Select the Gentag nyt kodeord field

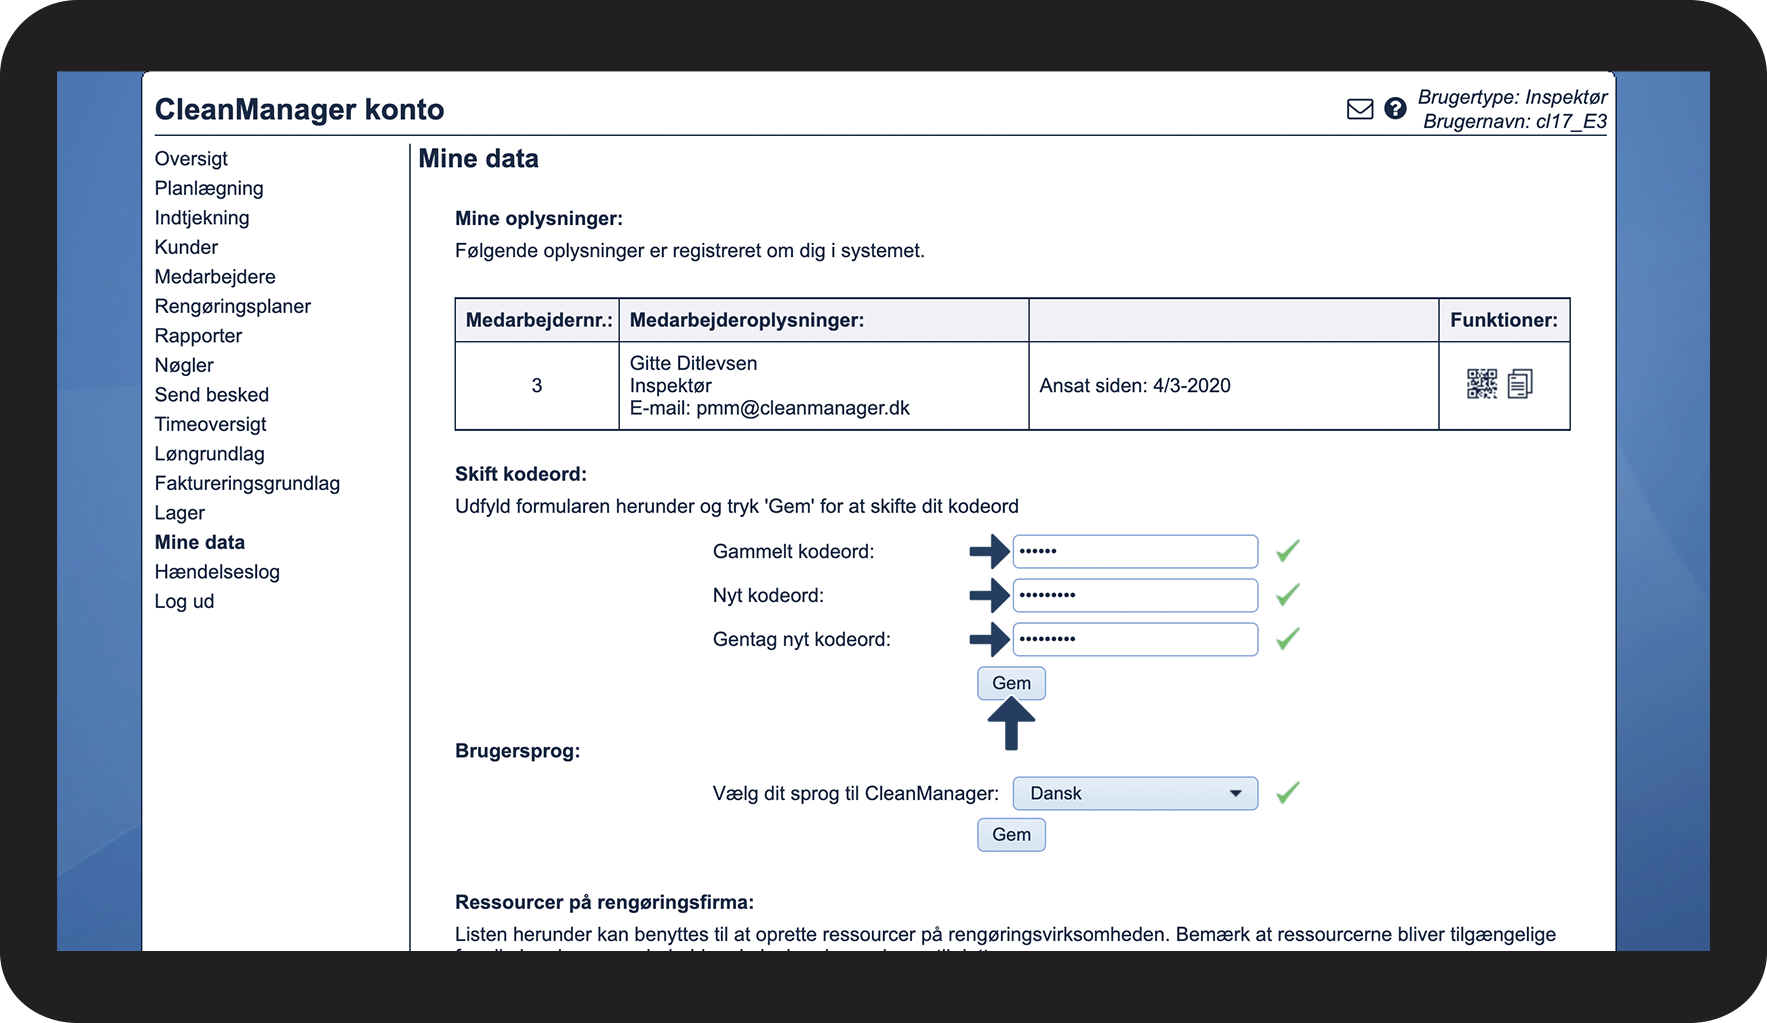(x=1135, y=639)
